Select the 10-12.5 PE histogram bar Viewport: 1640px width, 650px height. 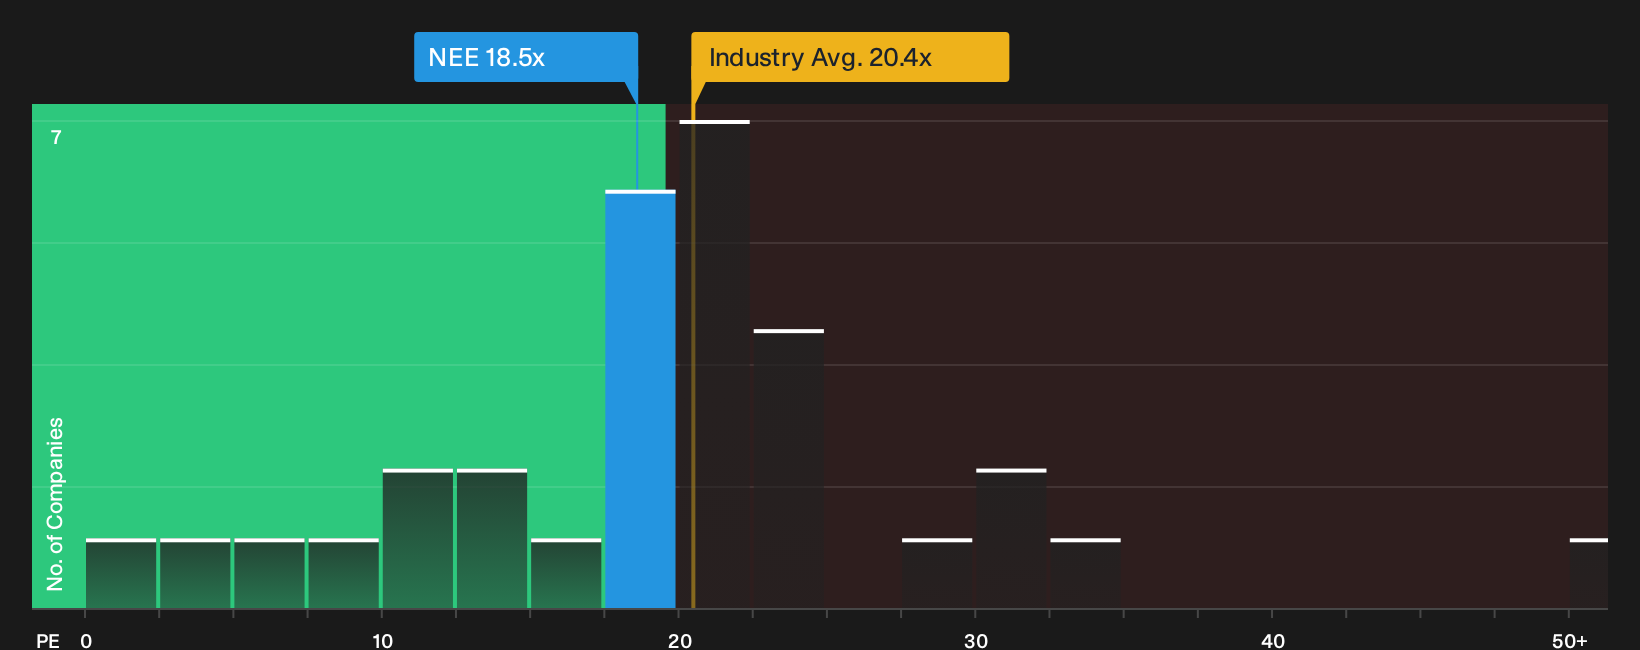[x=418, y=538]
